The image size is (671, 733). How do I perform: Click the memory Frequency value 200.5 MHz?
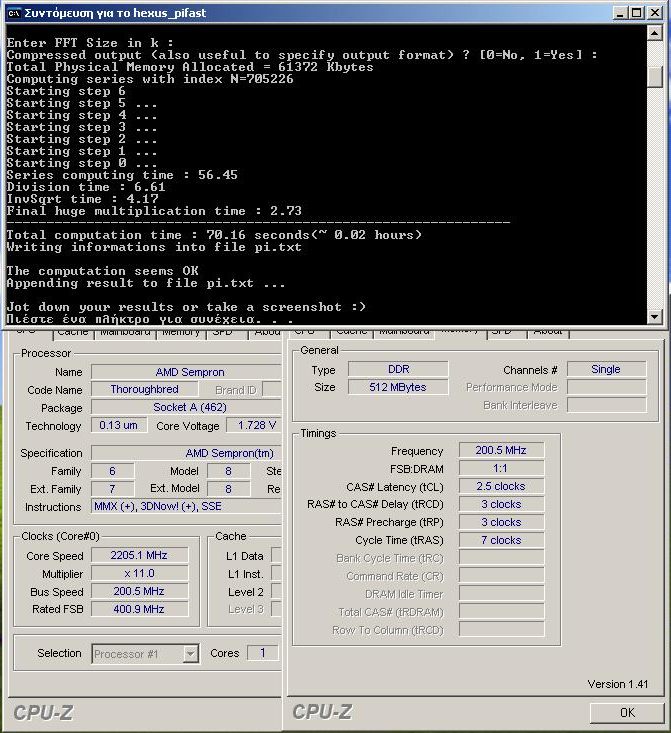click(x=501, y=450)
